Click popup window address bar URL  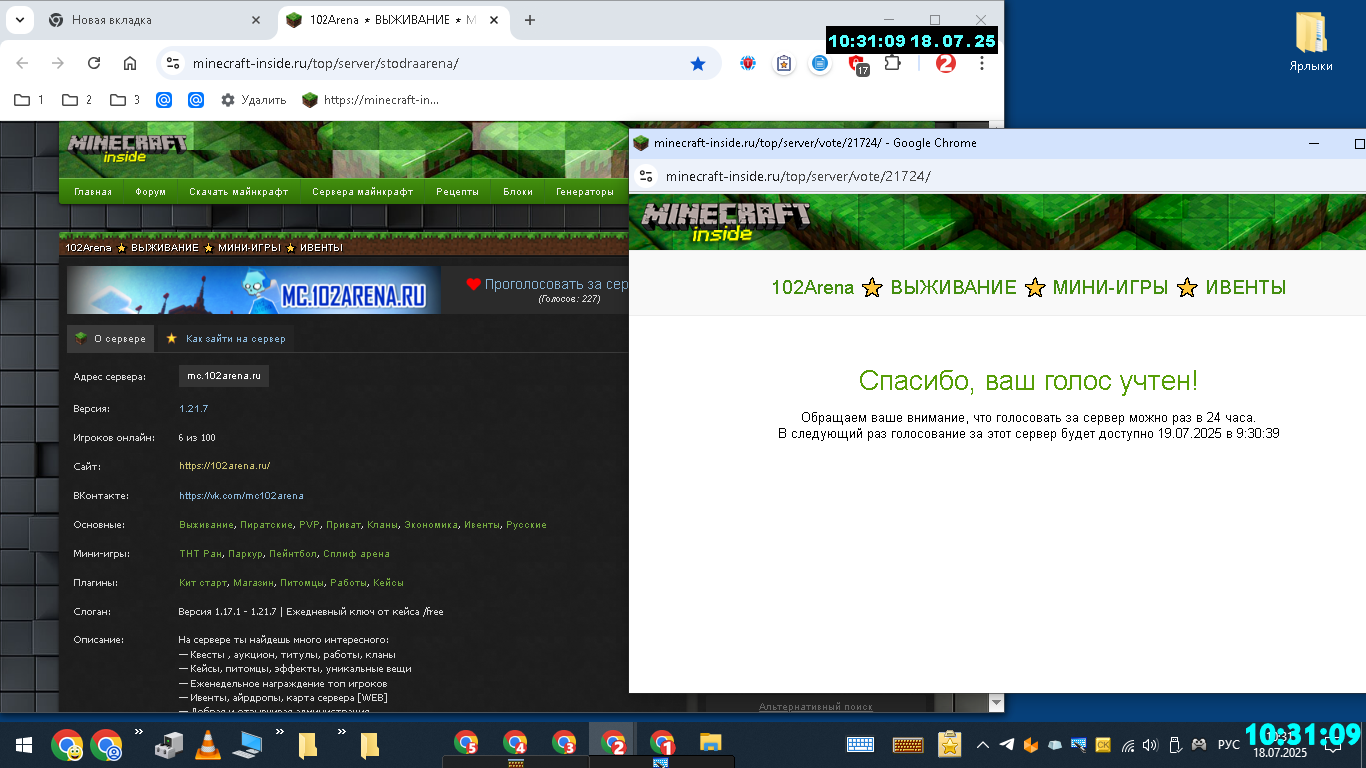[x=798, y=176]
